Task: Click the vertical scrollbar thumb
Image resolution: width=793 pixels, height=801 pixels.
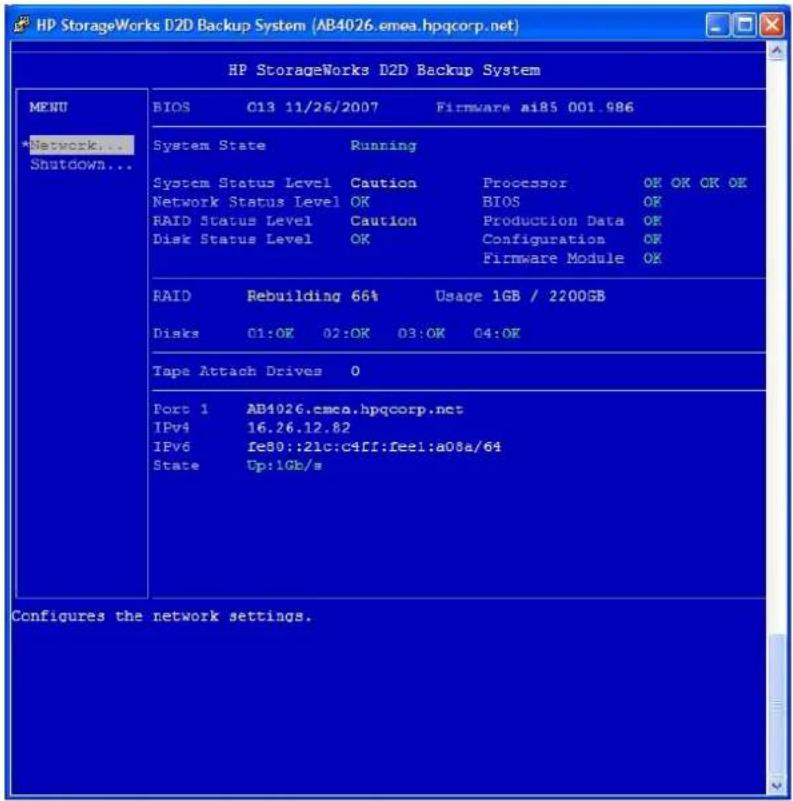Action: (777, 705)
